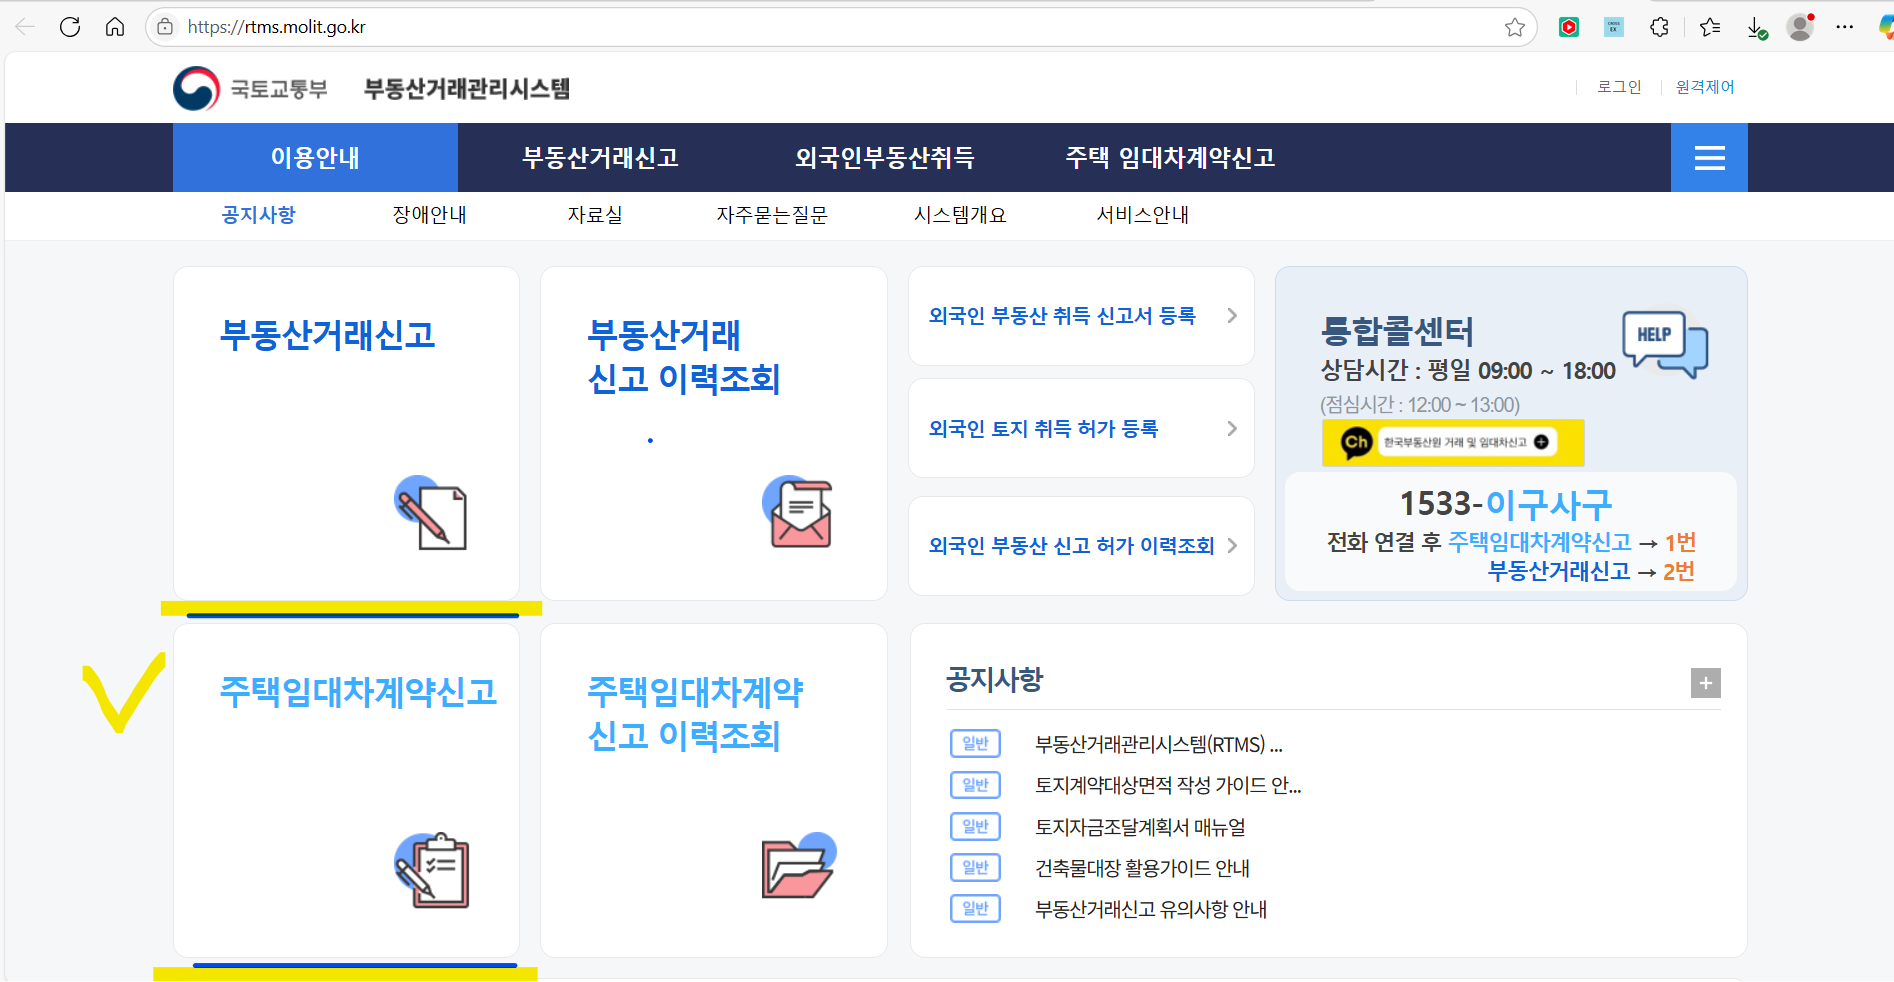This screenshot has height=982, width=1894.
Task: Open the browser downloads icon
Action: point(1755,27)
